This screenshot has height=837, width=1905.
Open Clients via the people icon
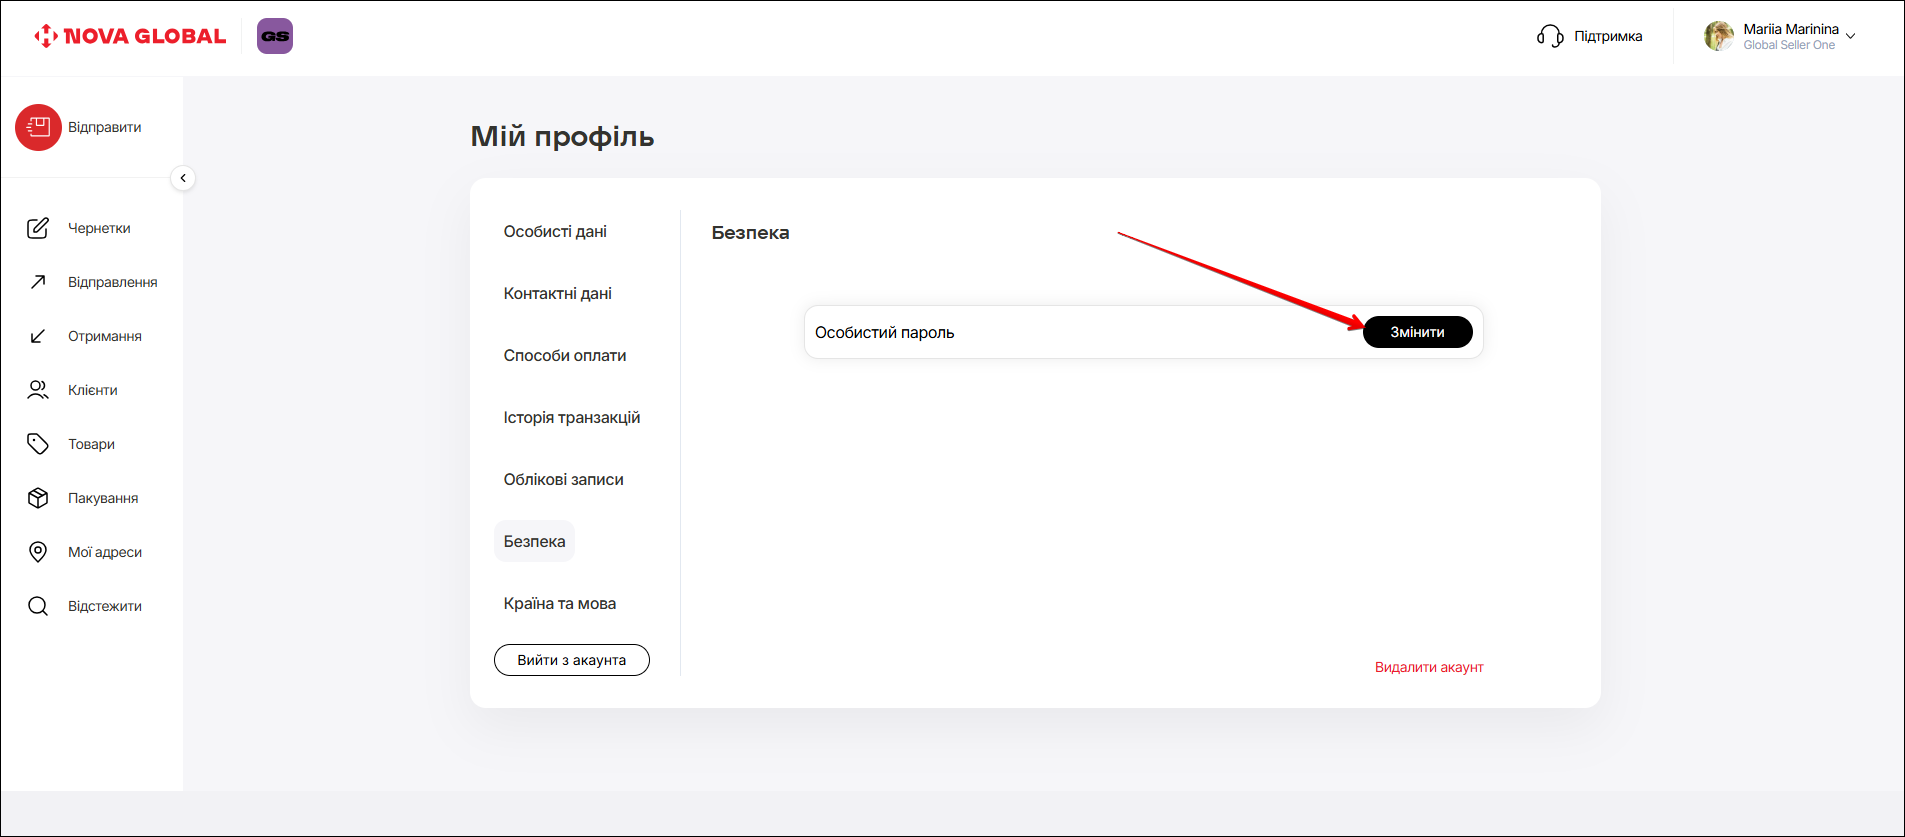38,390
